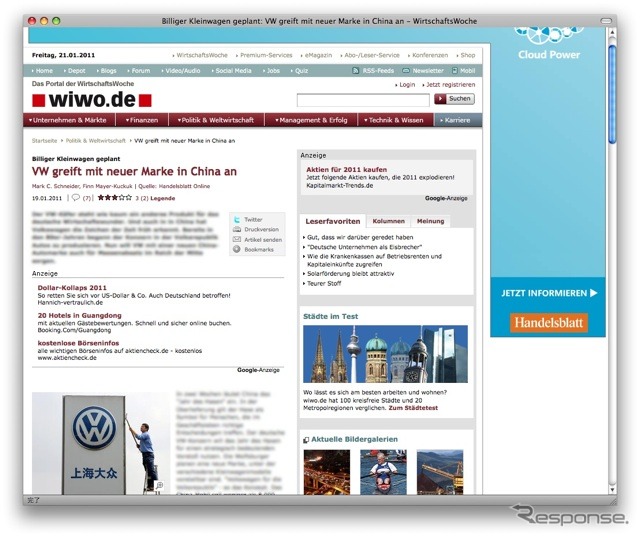
Task: Open Finanzen dropdown menu
Action: (142, 120)
